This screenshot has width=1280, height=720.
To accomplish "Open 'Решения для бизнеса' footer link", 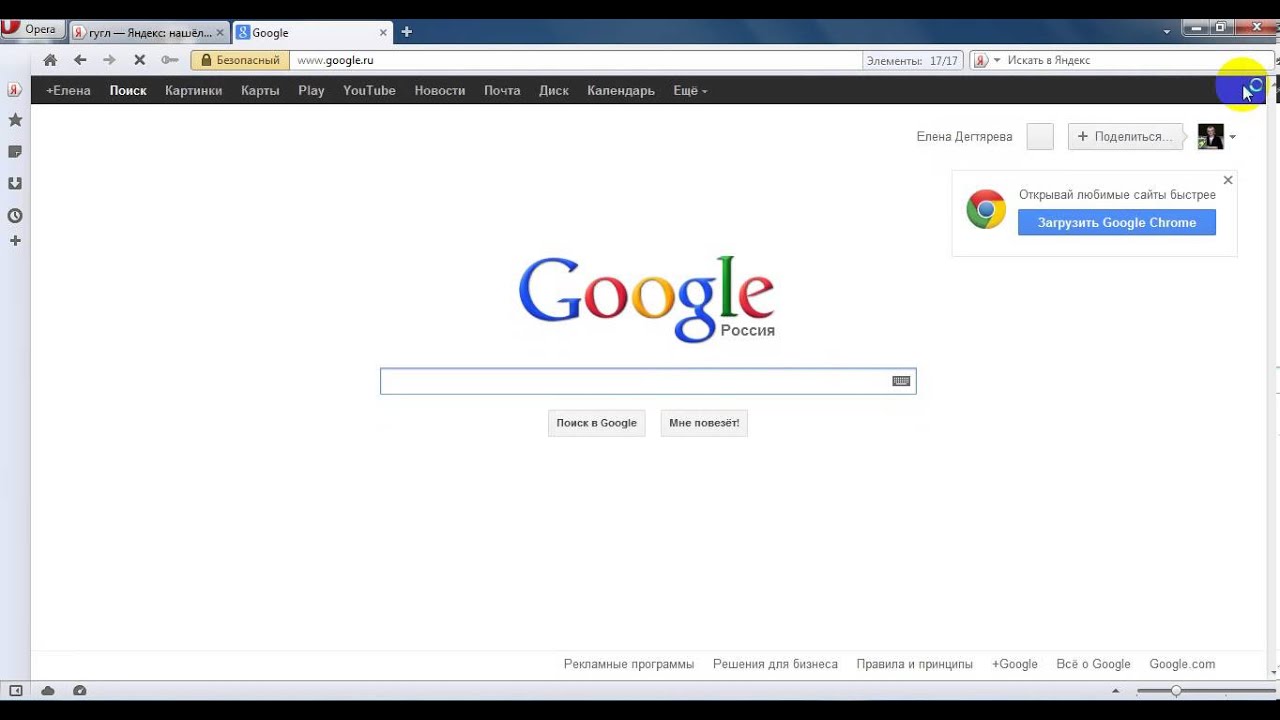I will (775, 664).
